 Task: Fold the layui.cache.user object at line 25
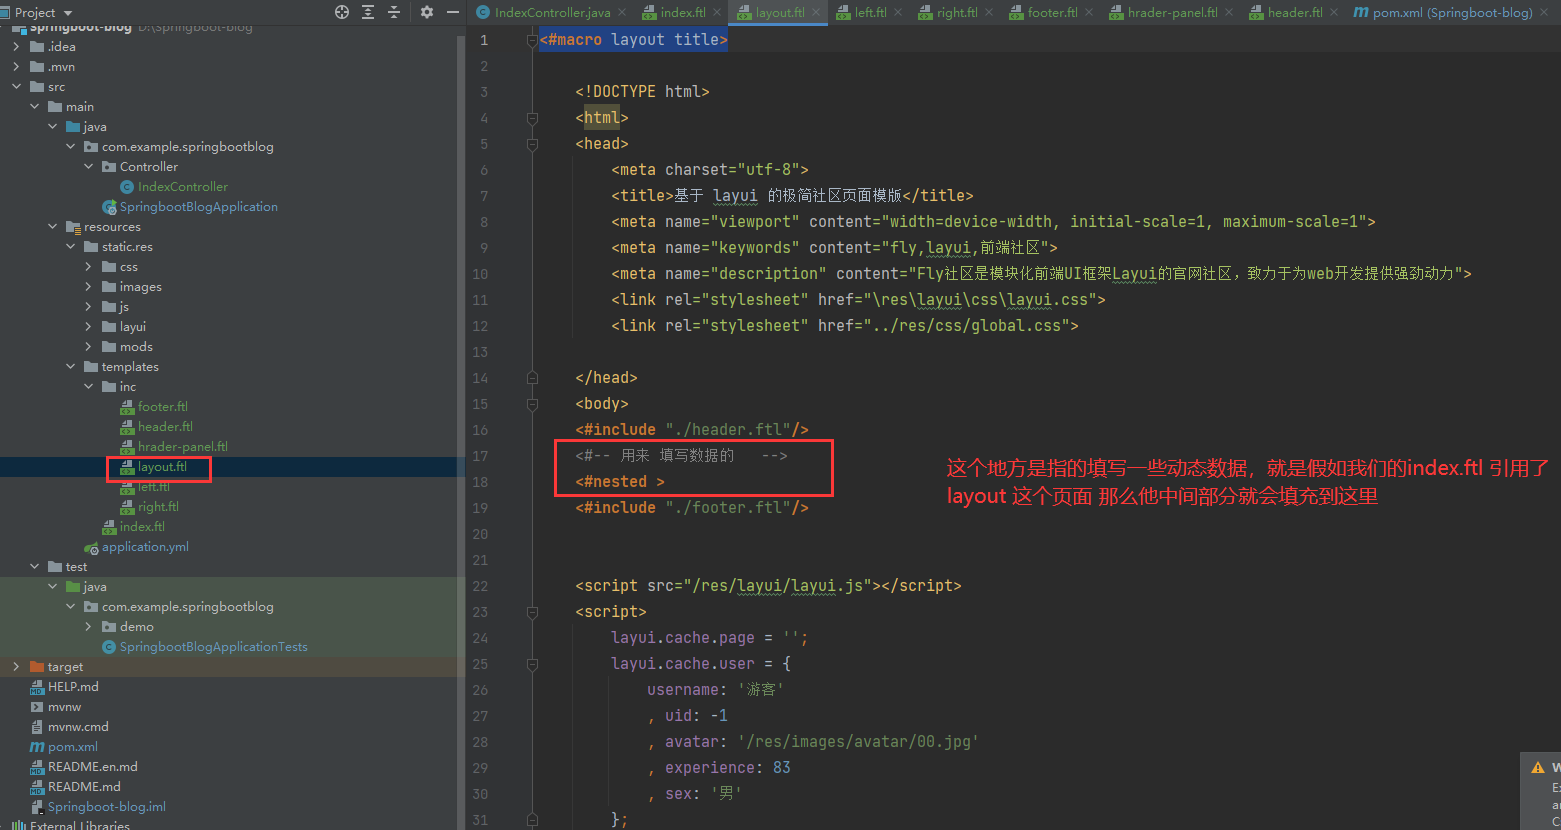(x=532, y=664)
